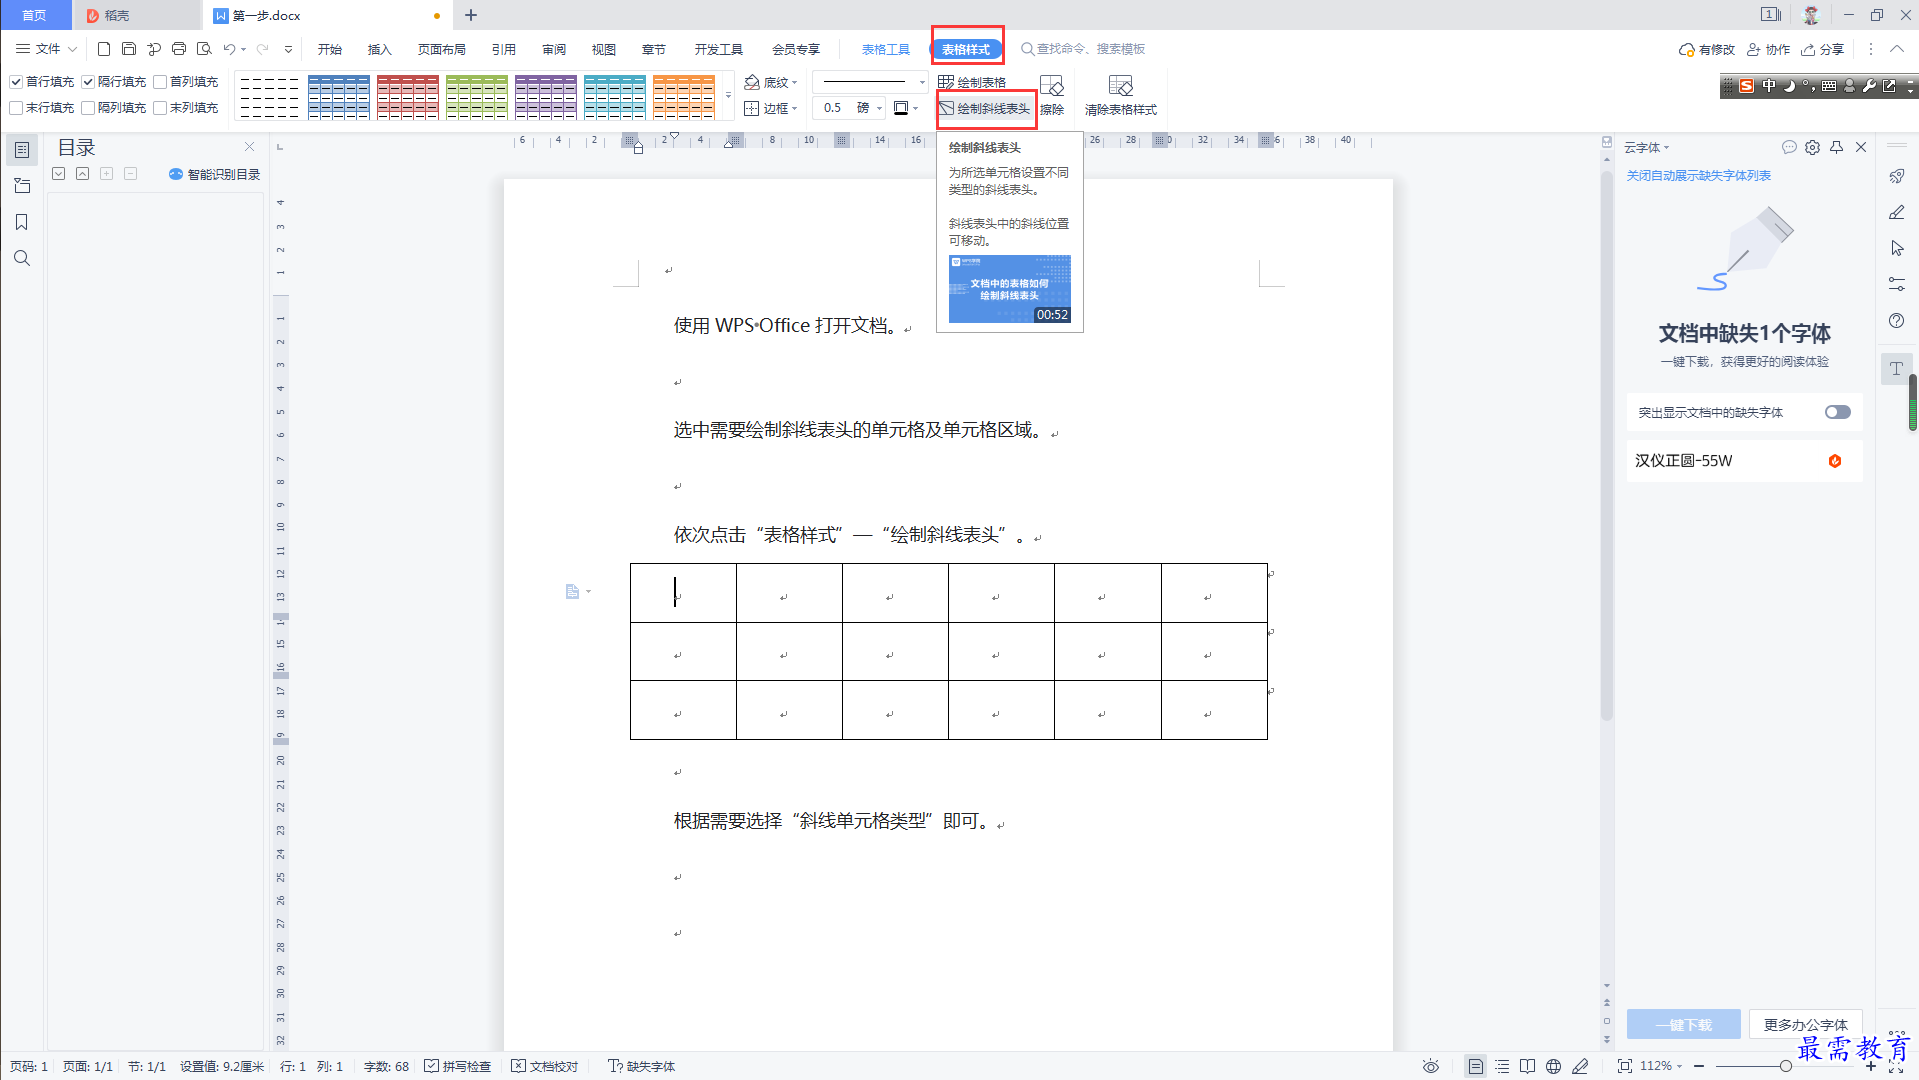The width and height of the screenshot is (1919, 1080).
Task: Click the eye protection mode icon in status bar
Action: (1431, 1066)
